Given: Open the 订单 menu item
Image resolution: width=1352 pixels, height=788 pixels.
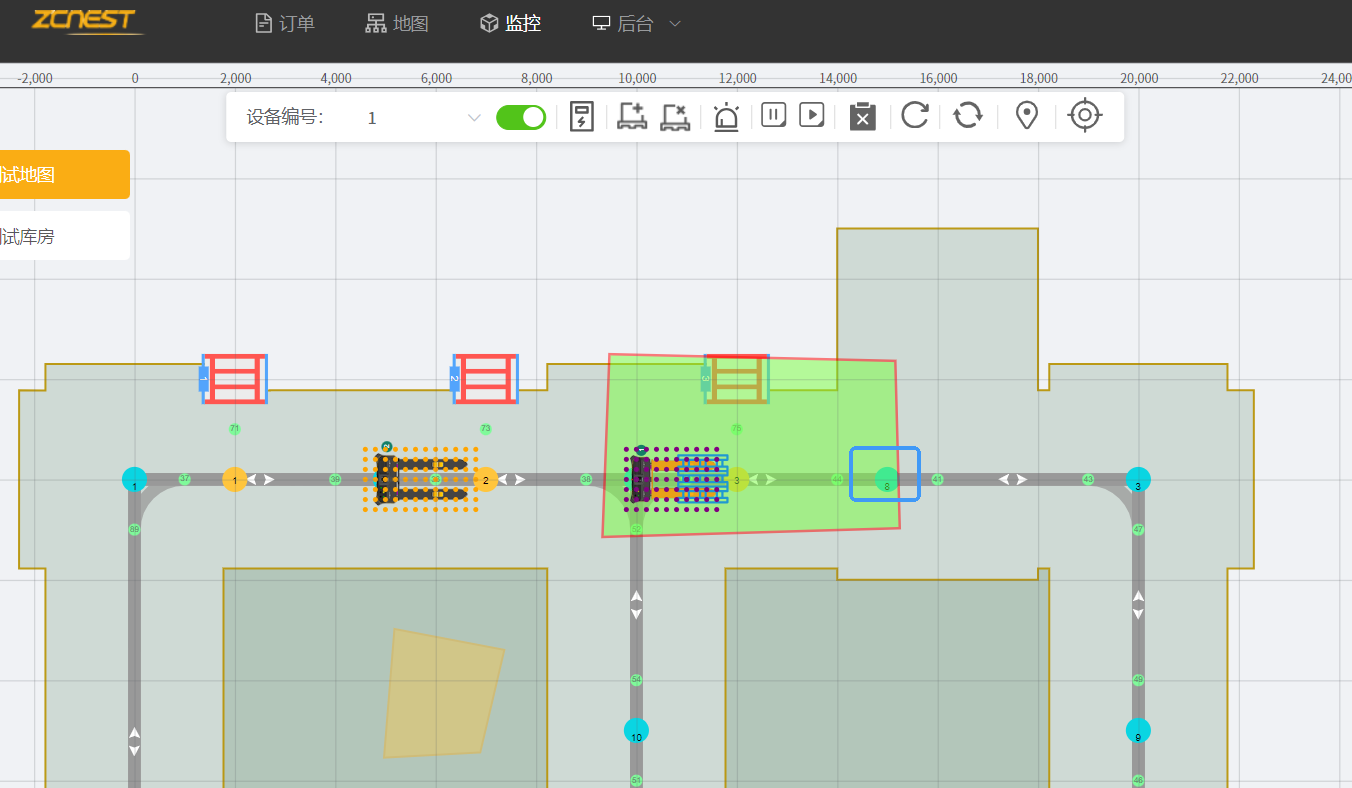Looking at the screenshot, I should click(285, 23).
